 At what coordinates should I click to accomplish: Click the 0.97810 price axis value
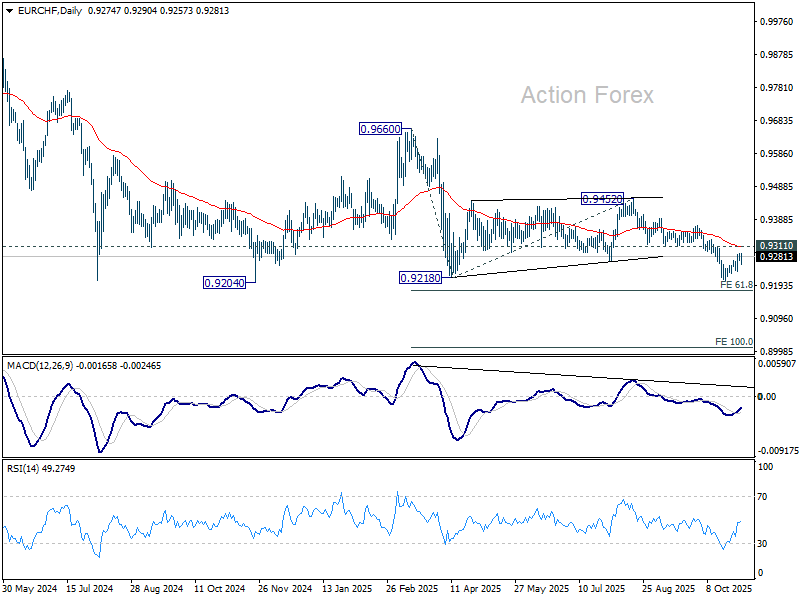777,88
